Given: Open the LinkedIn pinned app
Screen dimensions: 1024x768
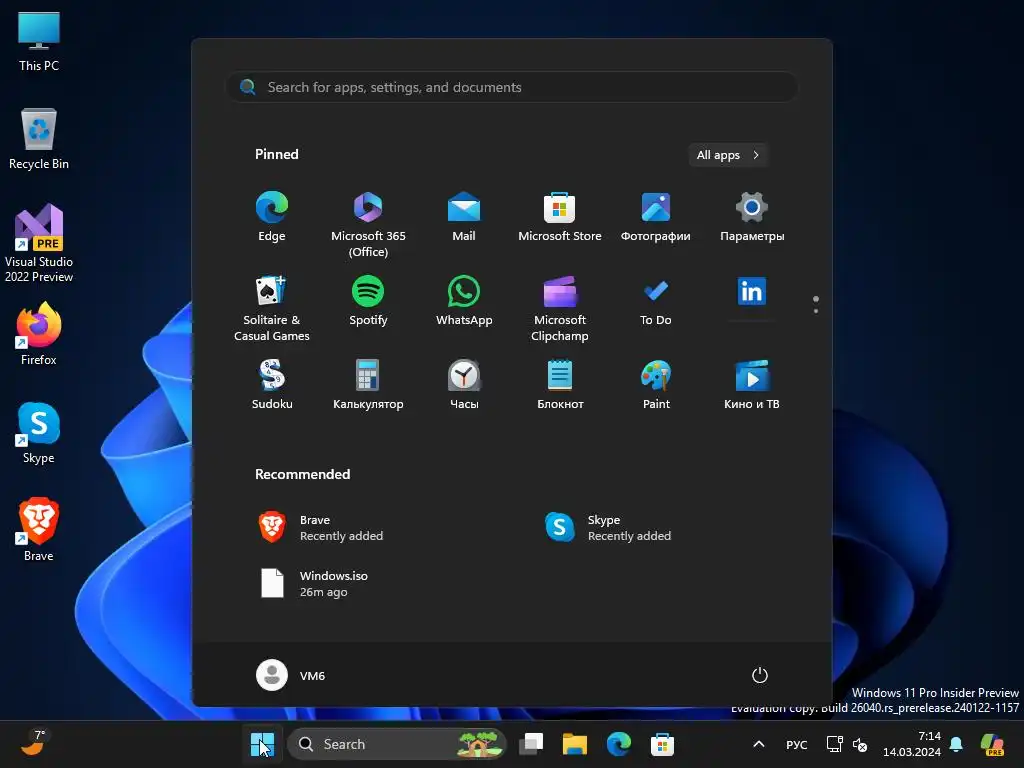Looking at the screenshot, I should pos(752,292).
